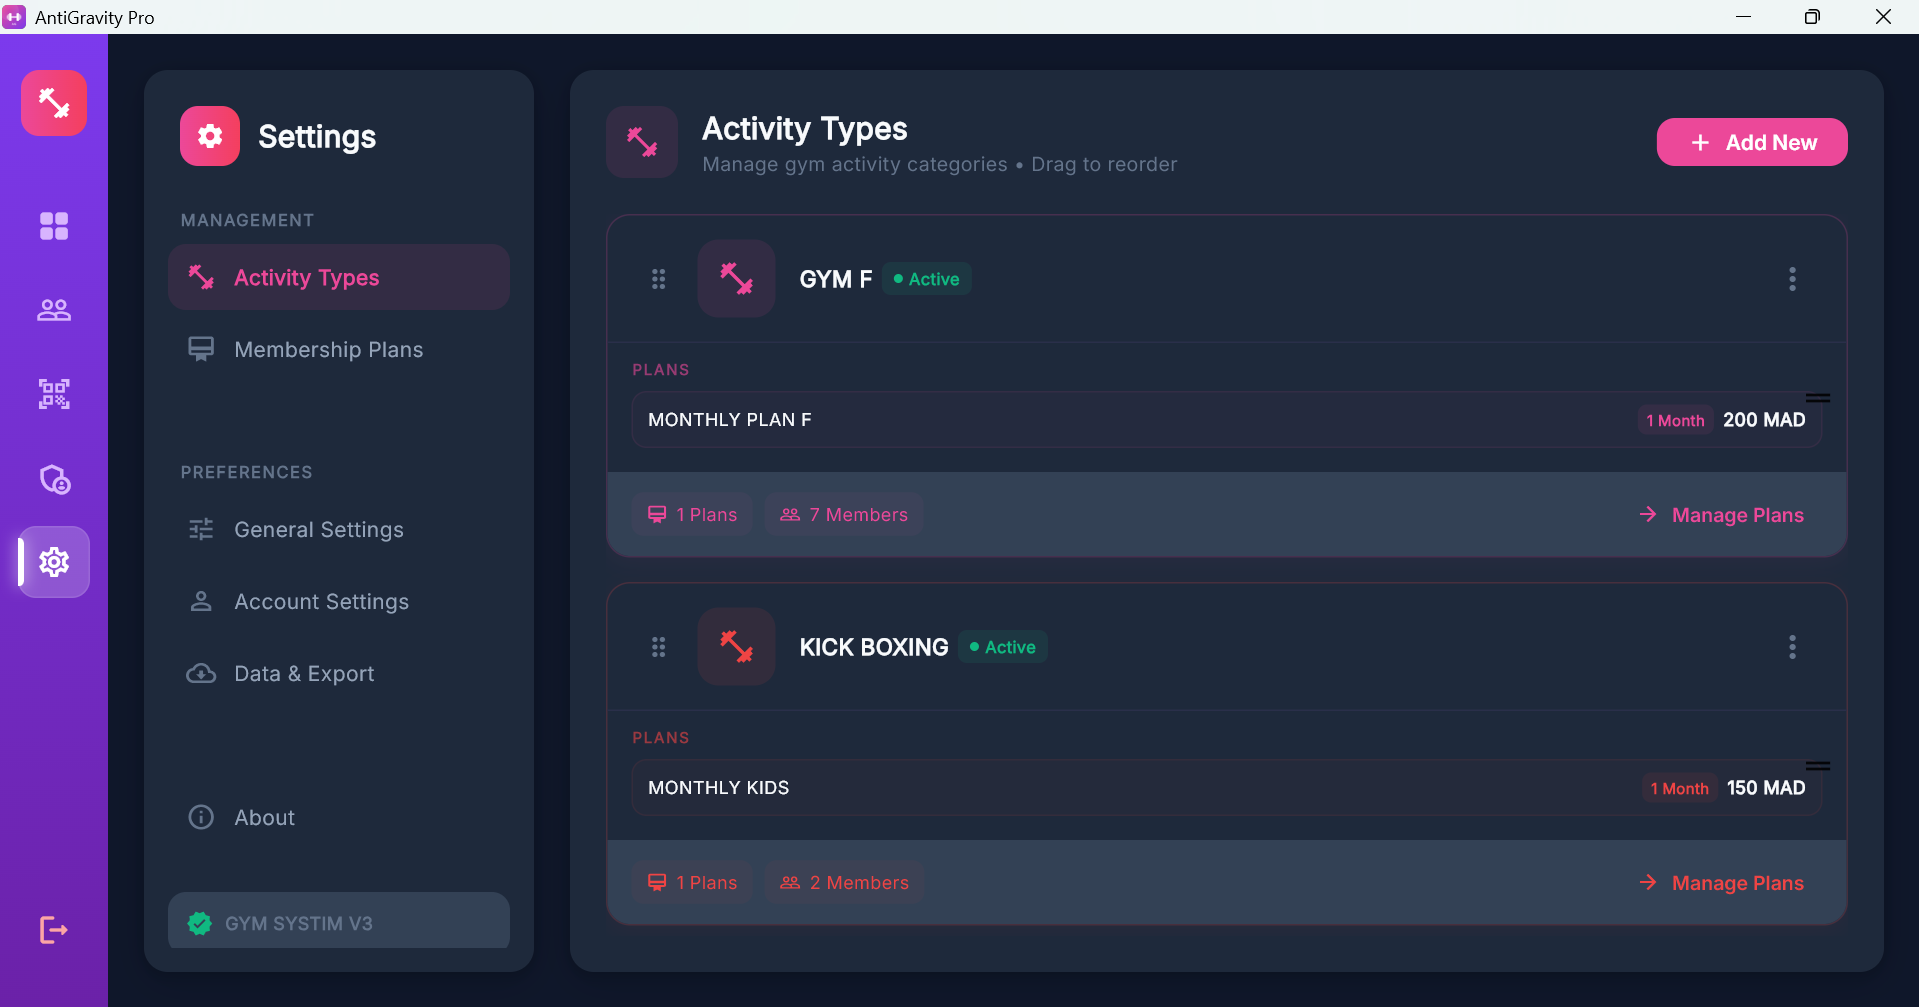
Task: Open the QR code scanner icon
Action: click(54, 394)
